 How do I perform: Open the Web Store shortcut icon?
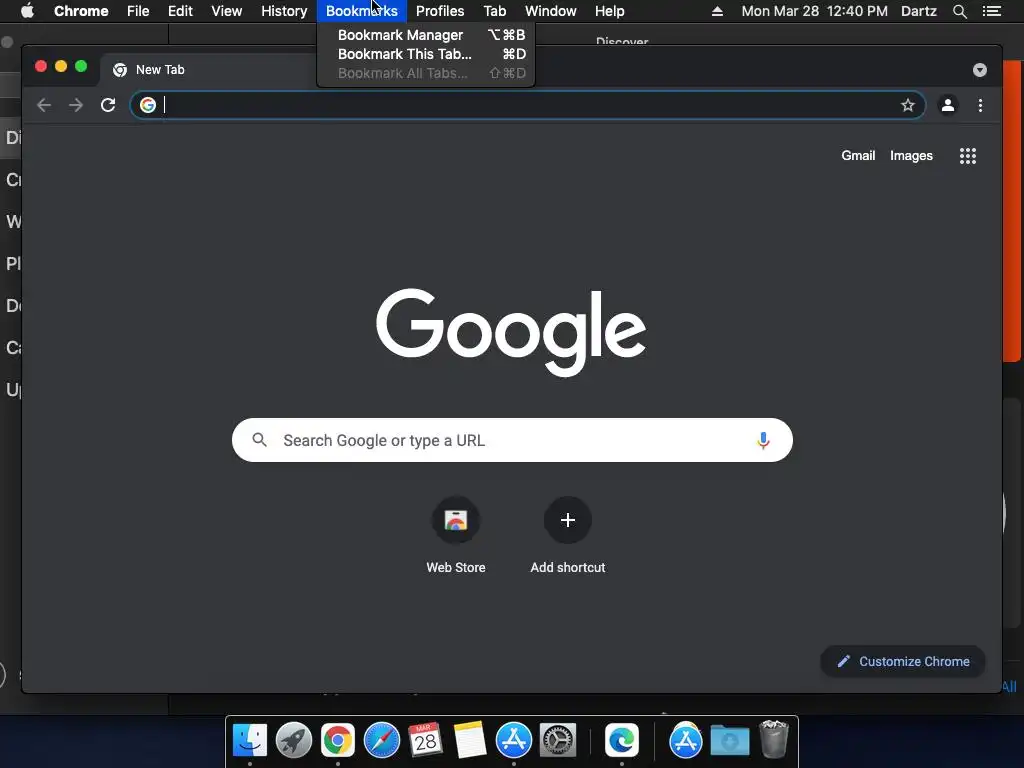tap(456, 520)
